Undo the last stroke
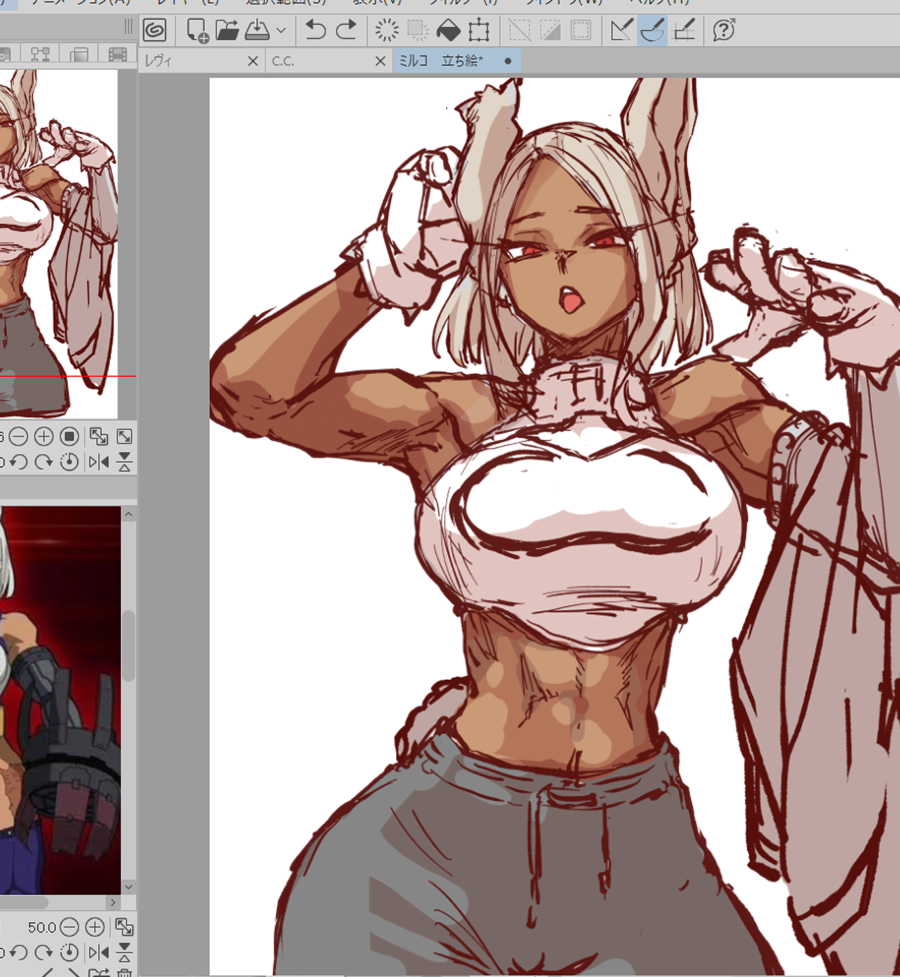900x977 pixels. pos(315,30)
